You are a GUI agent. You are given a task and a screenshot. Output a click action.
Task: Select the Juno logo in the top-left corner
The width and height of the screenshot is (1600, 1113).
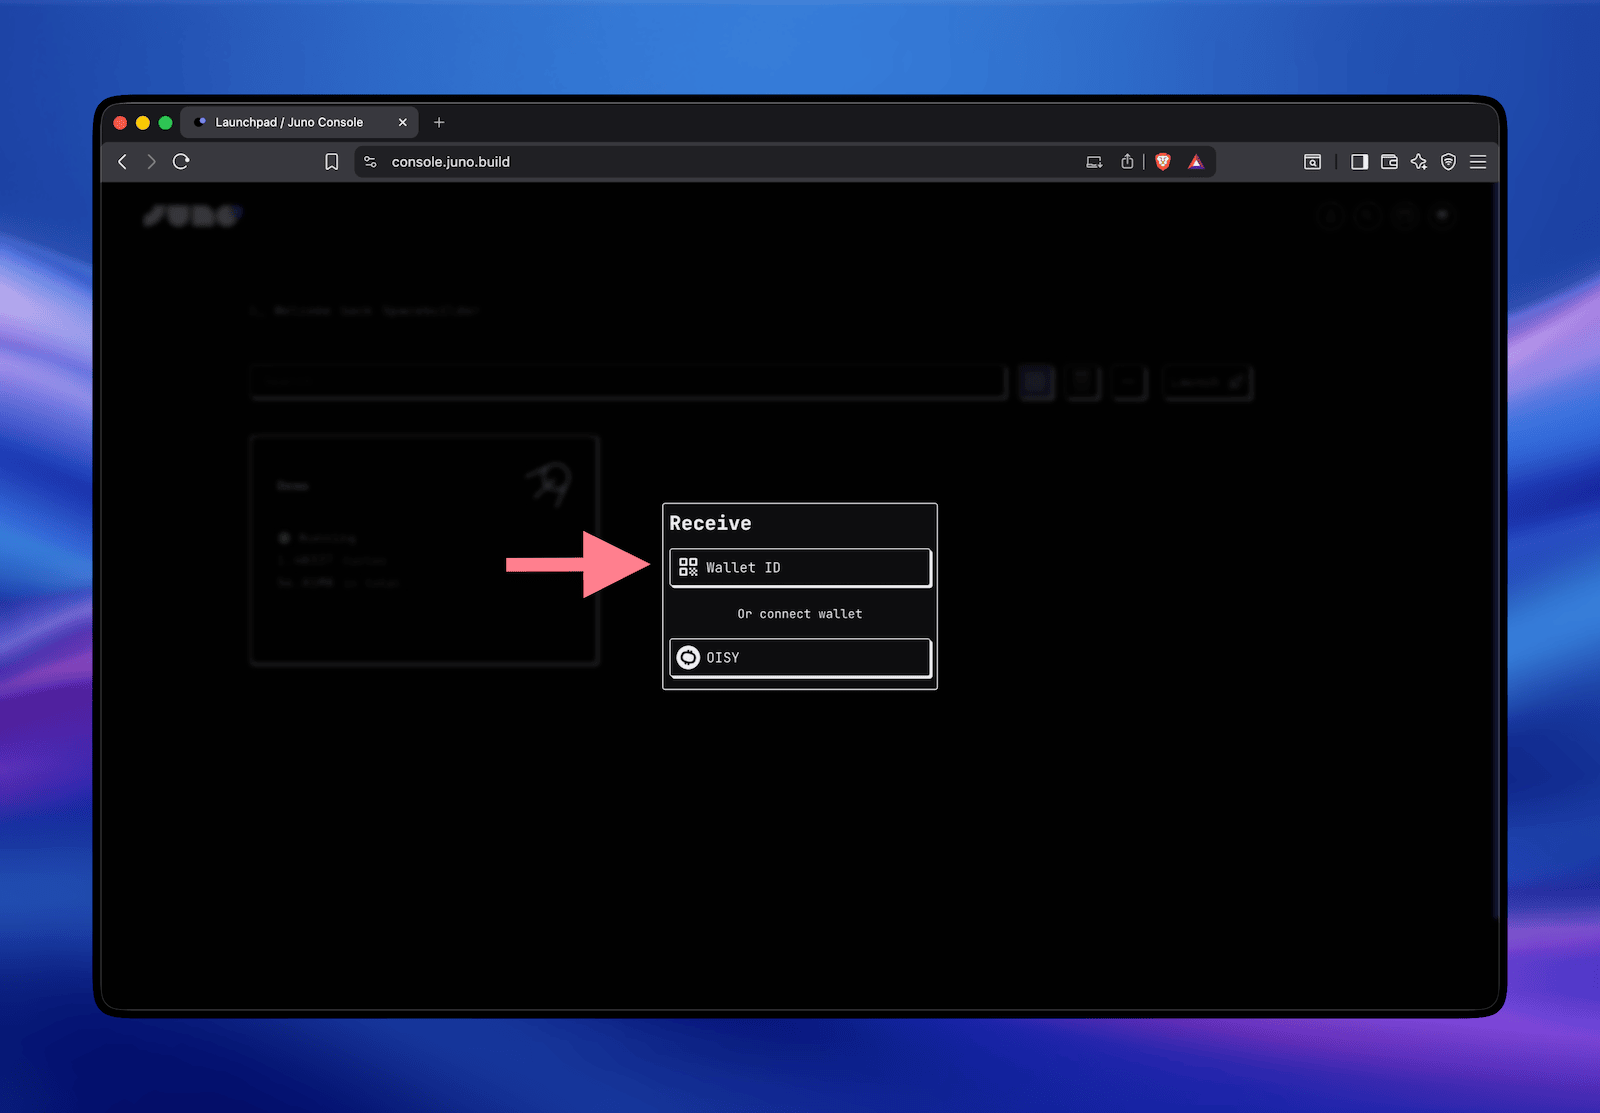[x=191, y=215]
